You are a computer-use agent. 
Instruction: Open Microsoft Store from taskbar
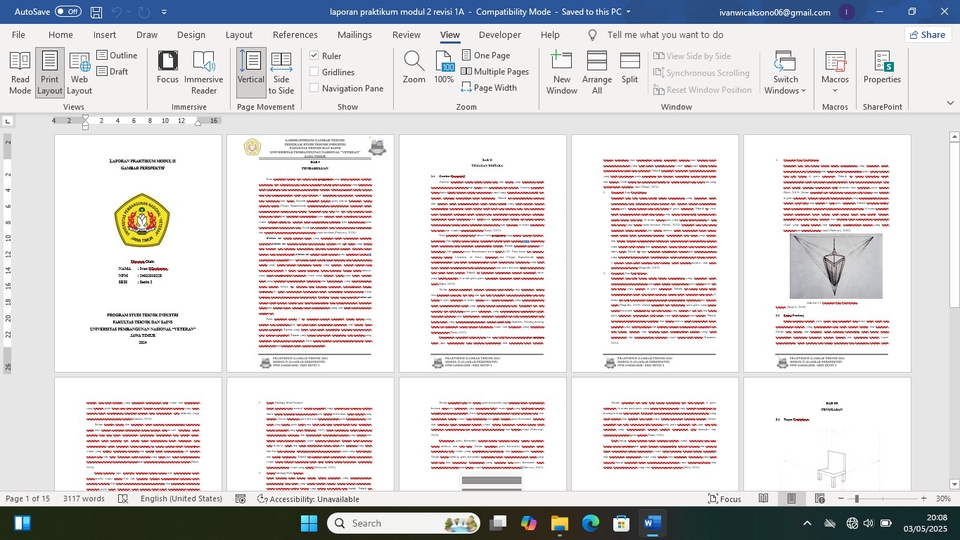(621, 523)
